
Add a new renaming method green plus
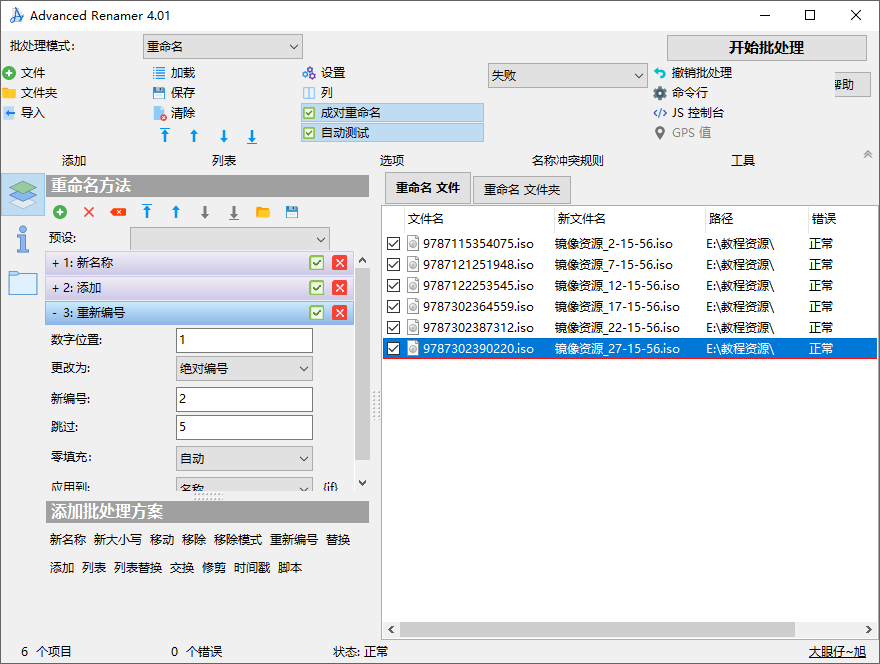60,212
